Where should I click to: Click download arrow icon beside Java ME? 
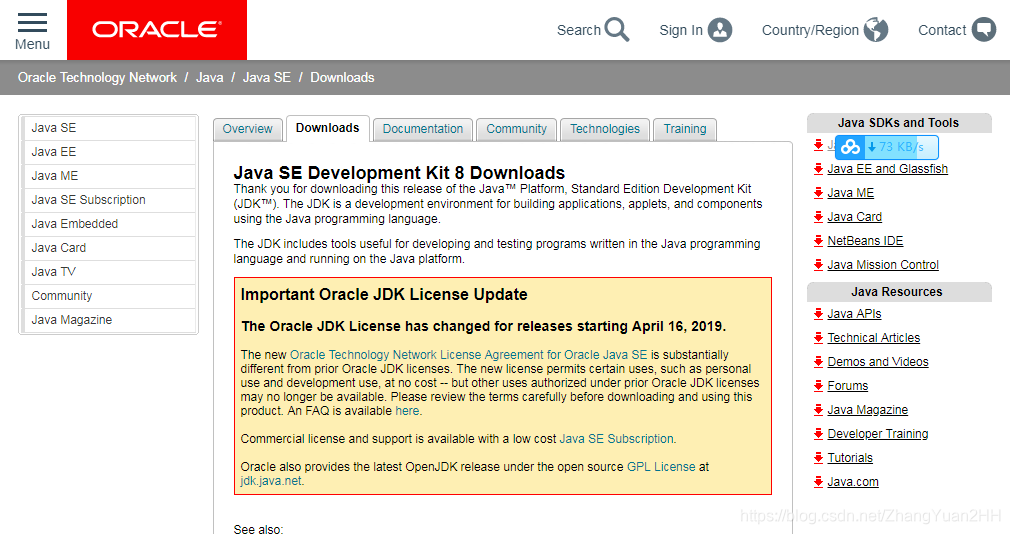[x=818, y=193]
